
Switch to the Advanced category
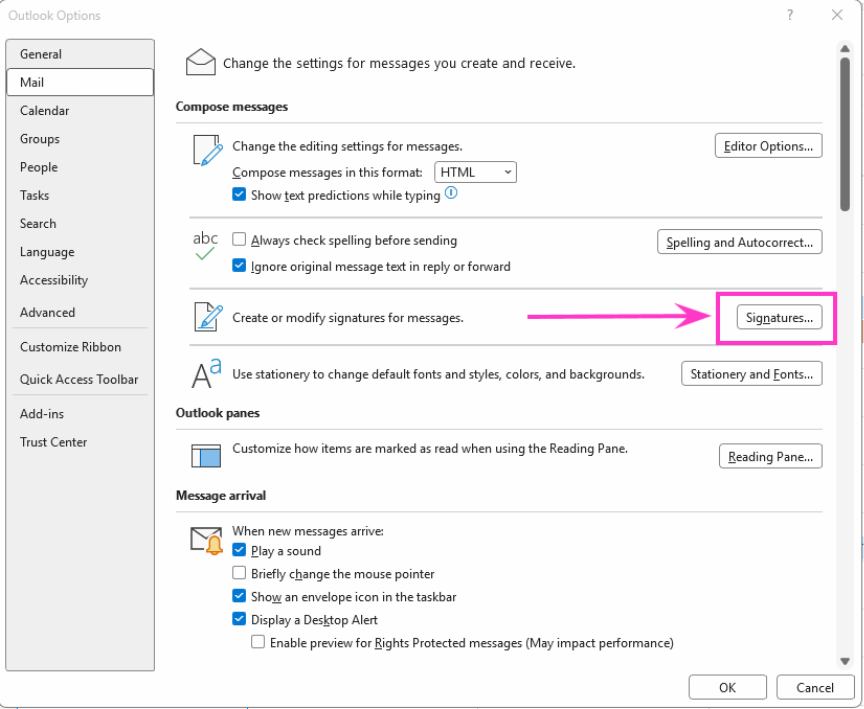pos(80,312)
